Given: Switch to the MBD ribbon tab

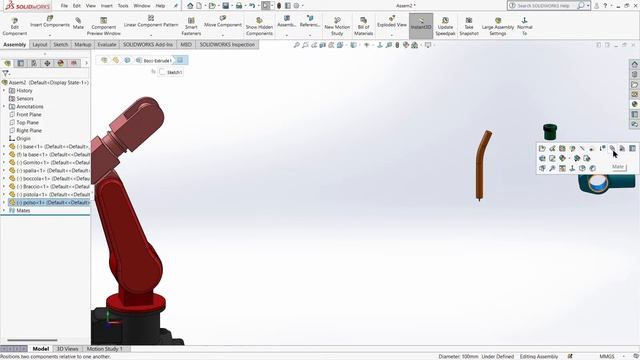Looking at the screenshot, I should (186, 44).
